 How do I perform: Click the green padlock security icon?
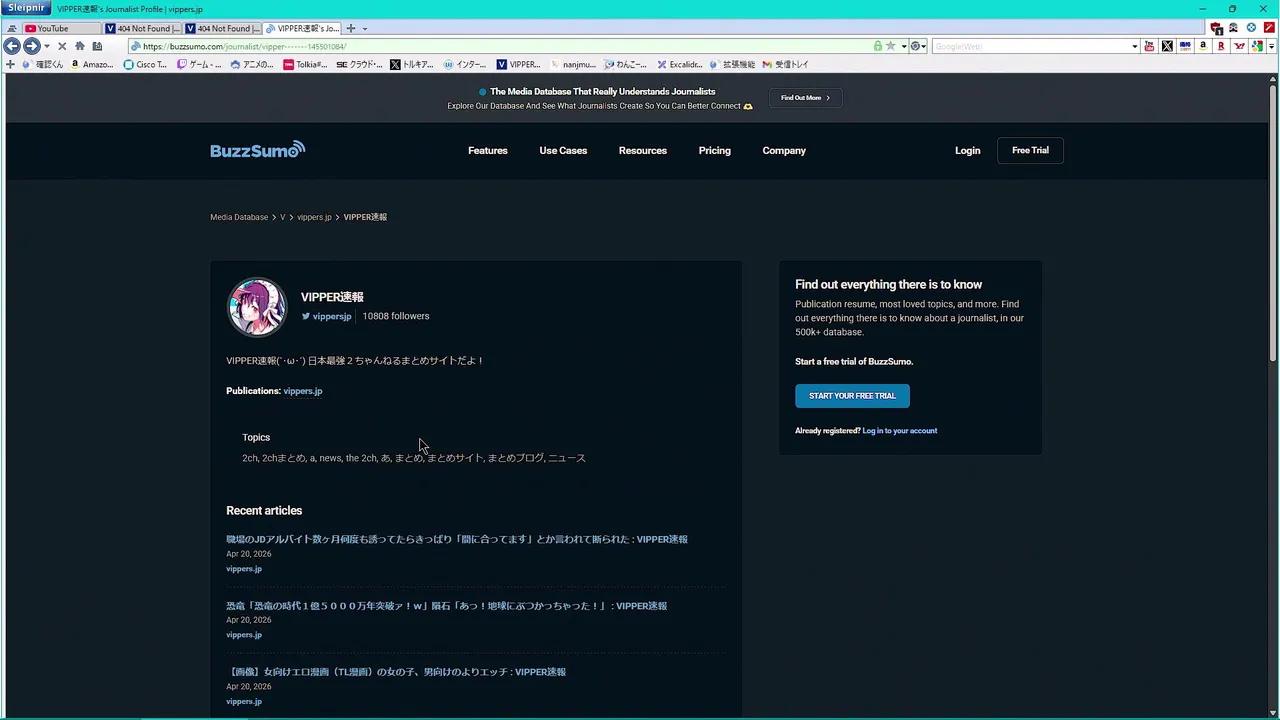[x=878, y=46]
